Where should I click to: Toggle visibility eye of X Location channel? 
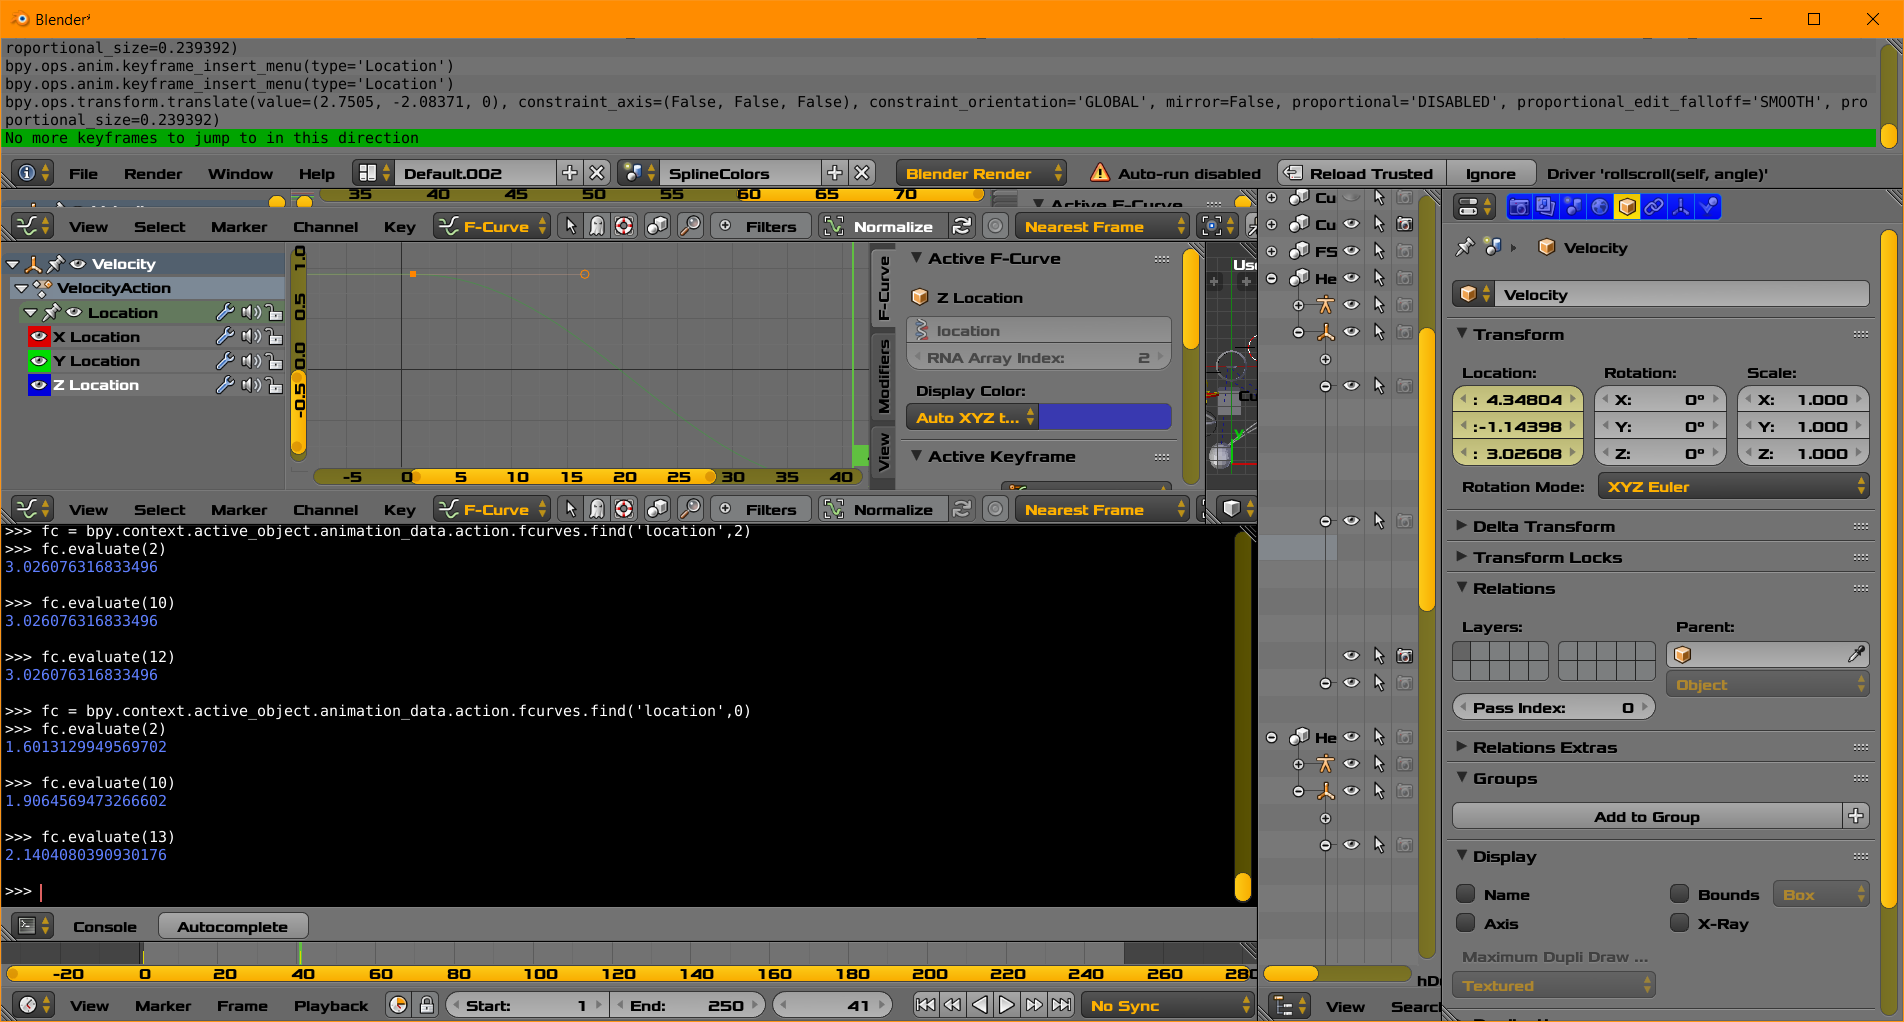[x=39, y=337]
